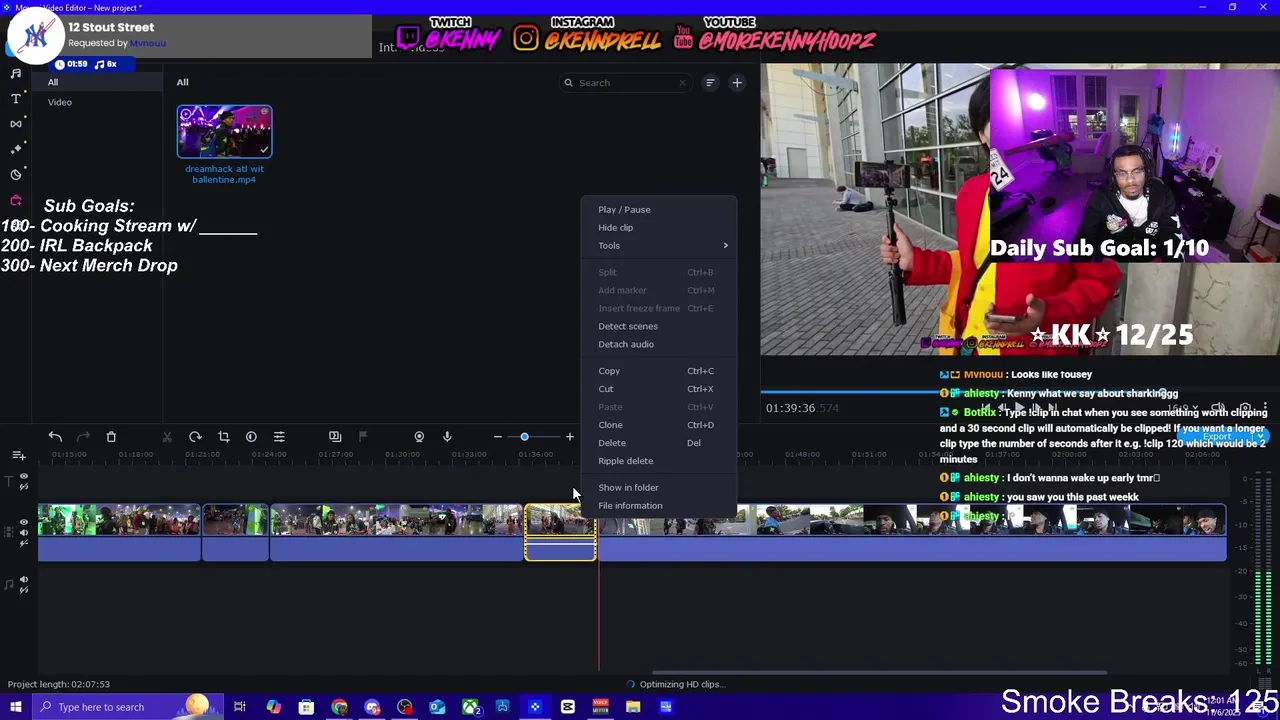Open File Explorer from taskbar
Screen dimensions: 1280x720
(x=633, y=707)
